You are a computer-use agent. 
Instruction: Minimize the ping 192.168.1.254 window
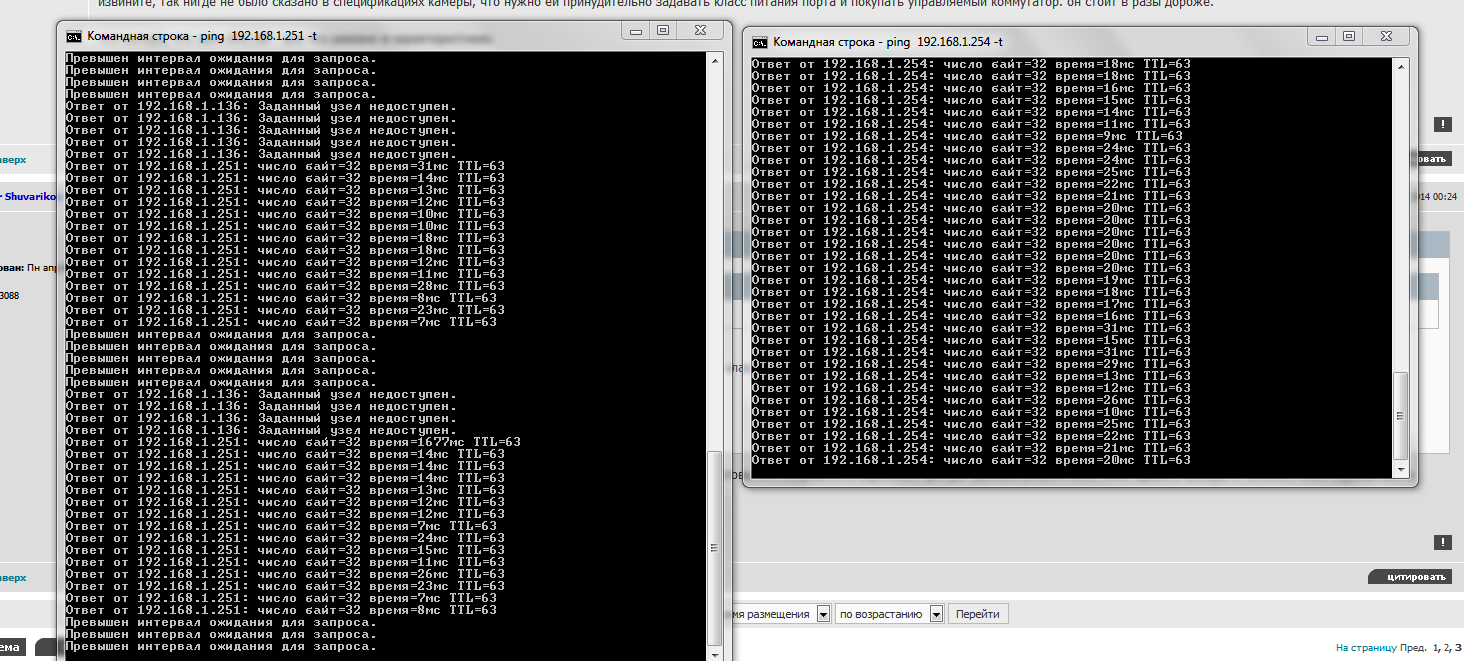1323,36
